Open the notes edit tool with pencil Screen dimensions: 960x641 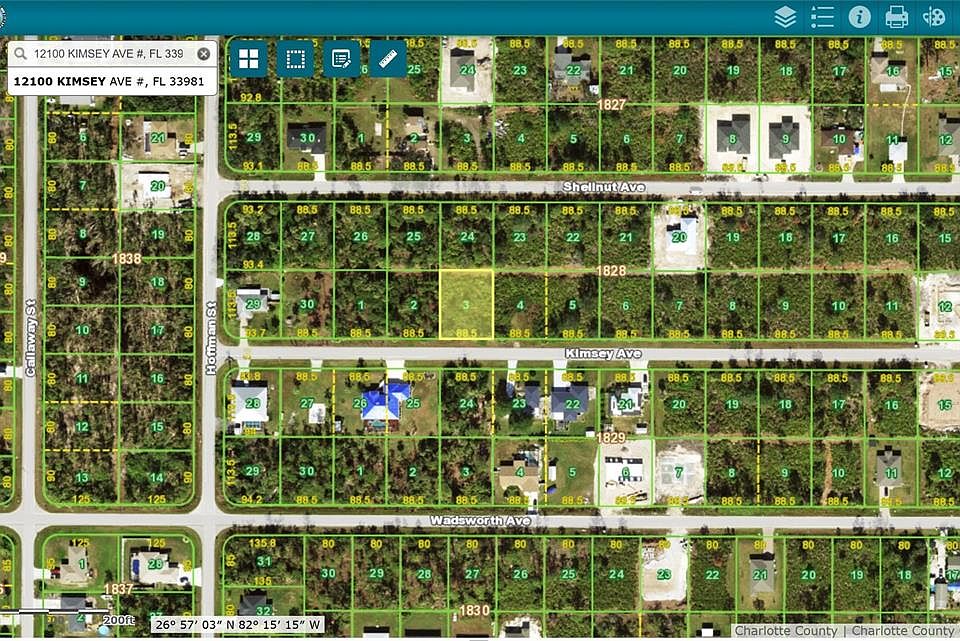(x=342, y=59)
